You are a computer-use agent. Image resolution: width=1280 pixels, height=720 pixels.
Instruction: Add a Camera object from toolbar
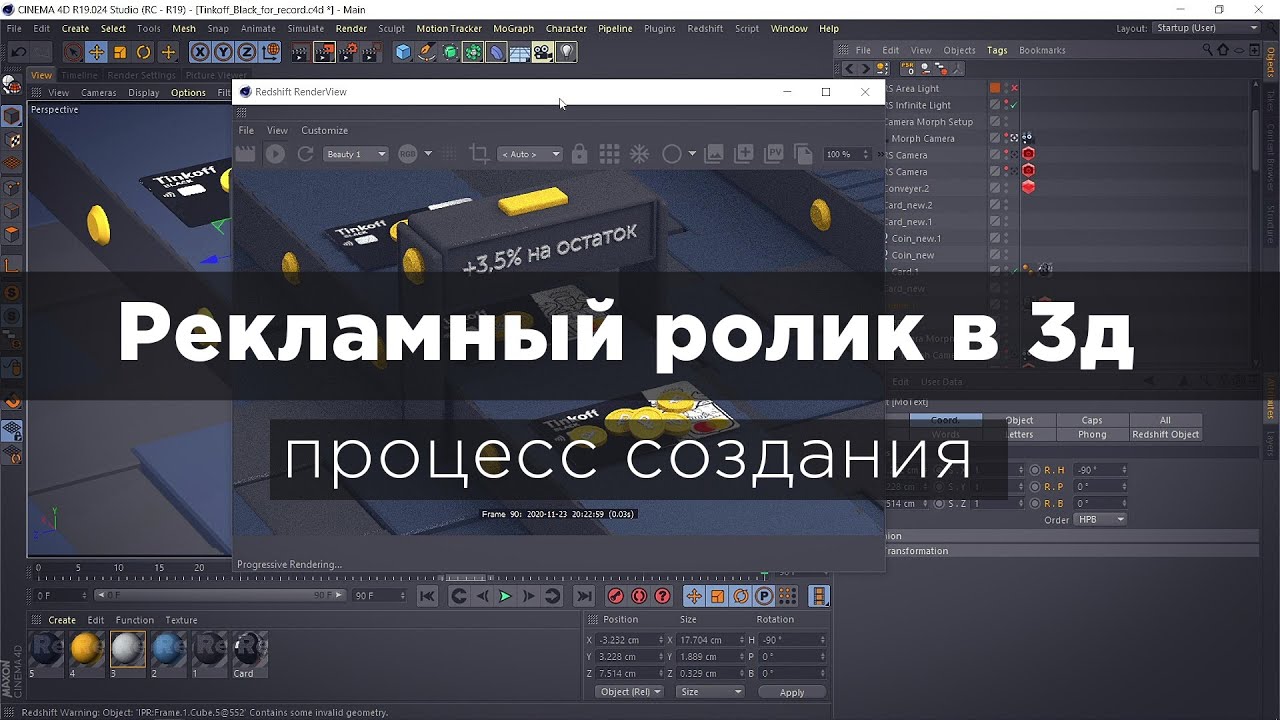[543, 52]
